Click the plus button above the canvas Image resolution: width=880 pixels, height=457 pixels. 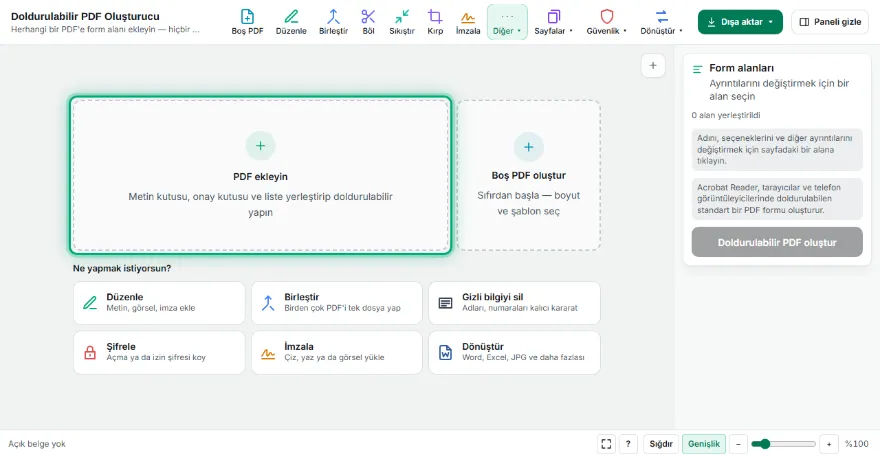pos(653,66)
